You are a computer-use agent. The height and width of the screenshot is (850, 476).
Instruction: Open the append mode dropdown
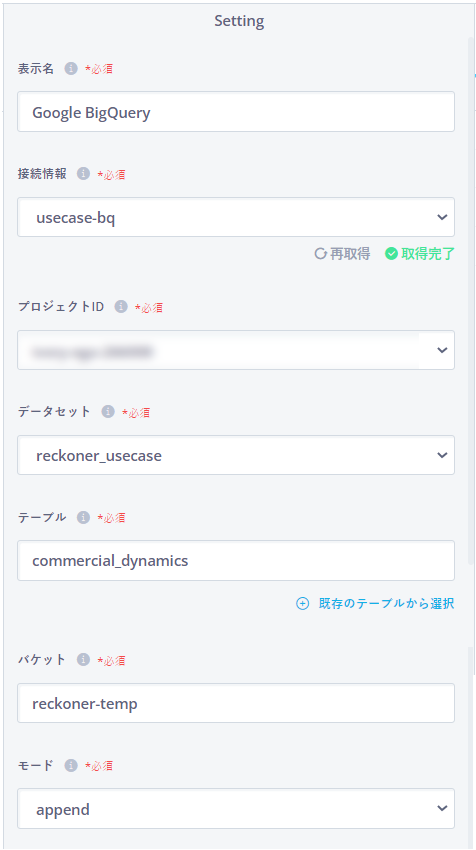point(236,809)
